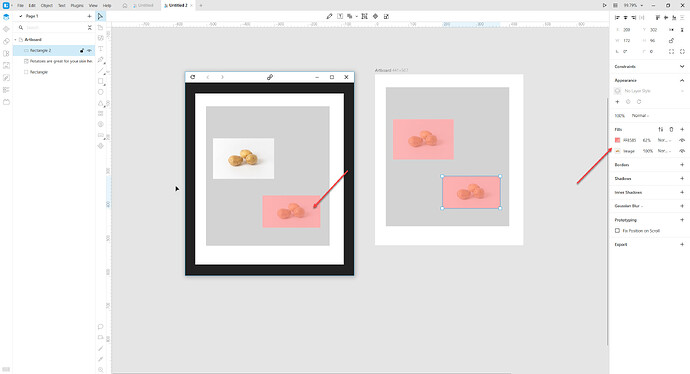
Task: Switch to the Untitled tab
Action: click(x=144, y=5)
